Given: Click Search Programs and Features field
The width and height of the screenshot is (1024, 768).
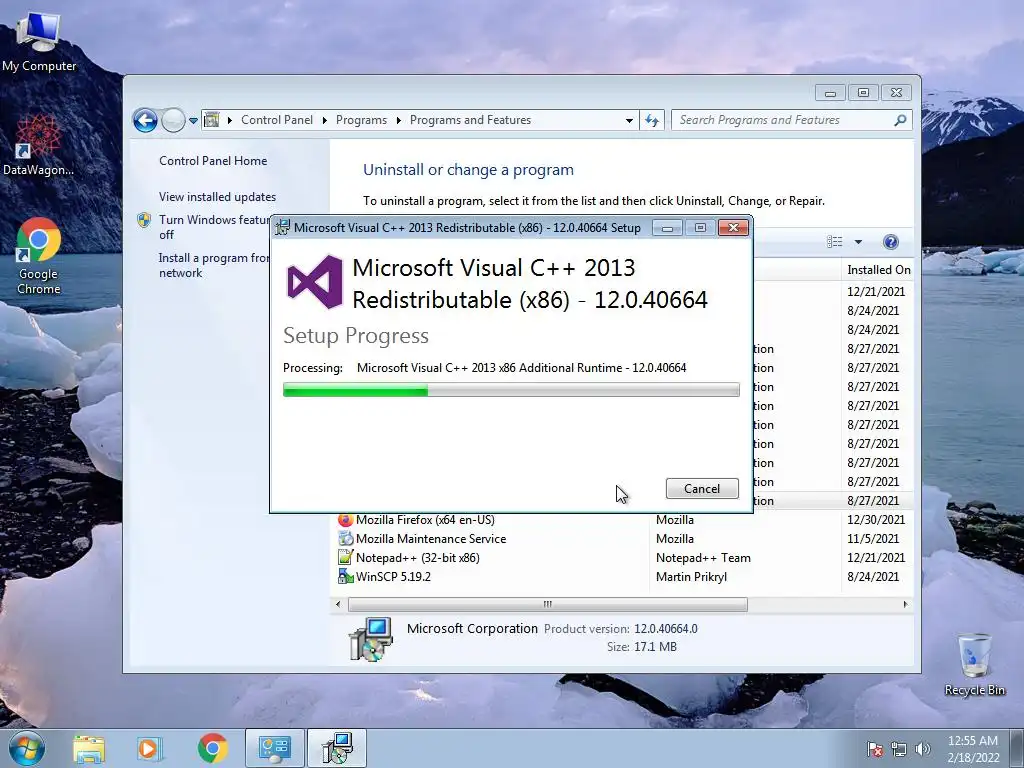Looking at the screenshot, I should [791, 120].
